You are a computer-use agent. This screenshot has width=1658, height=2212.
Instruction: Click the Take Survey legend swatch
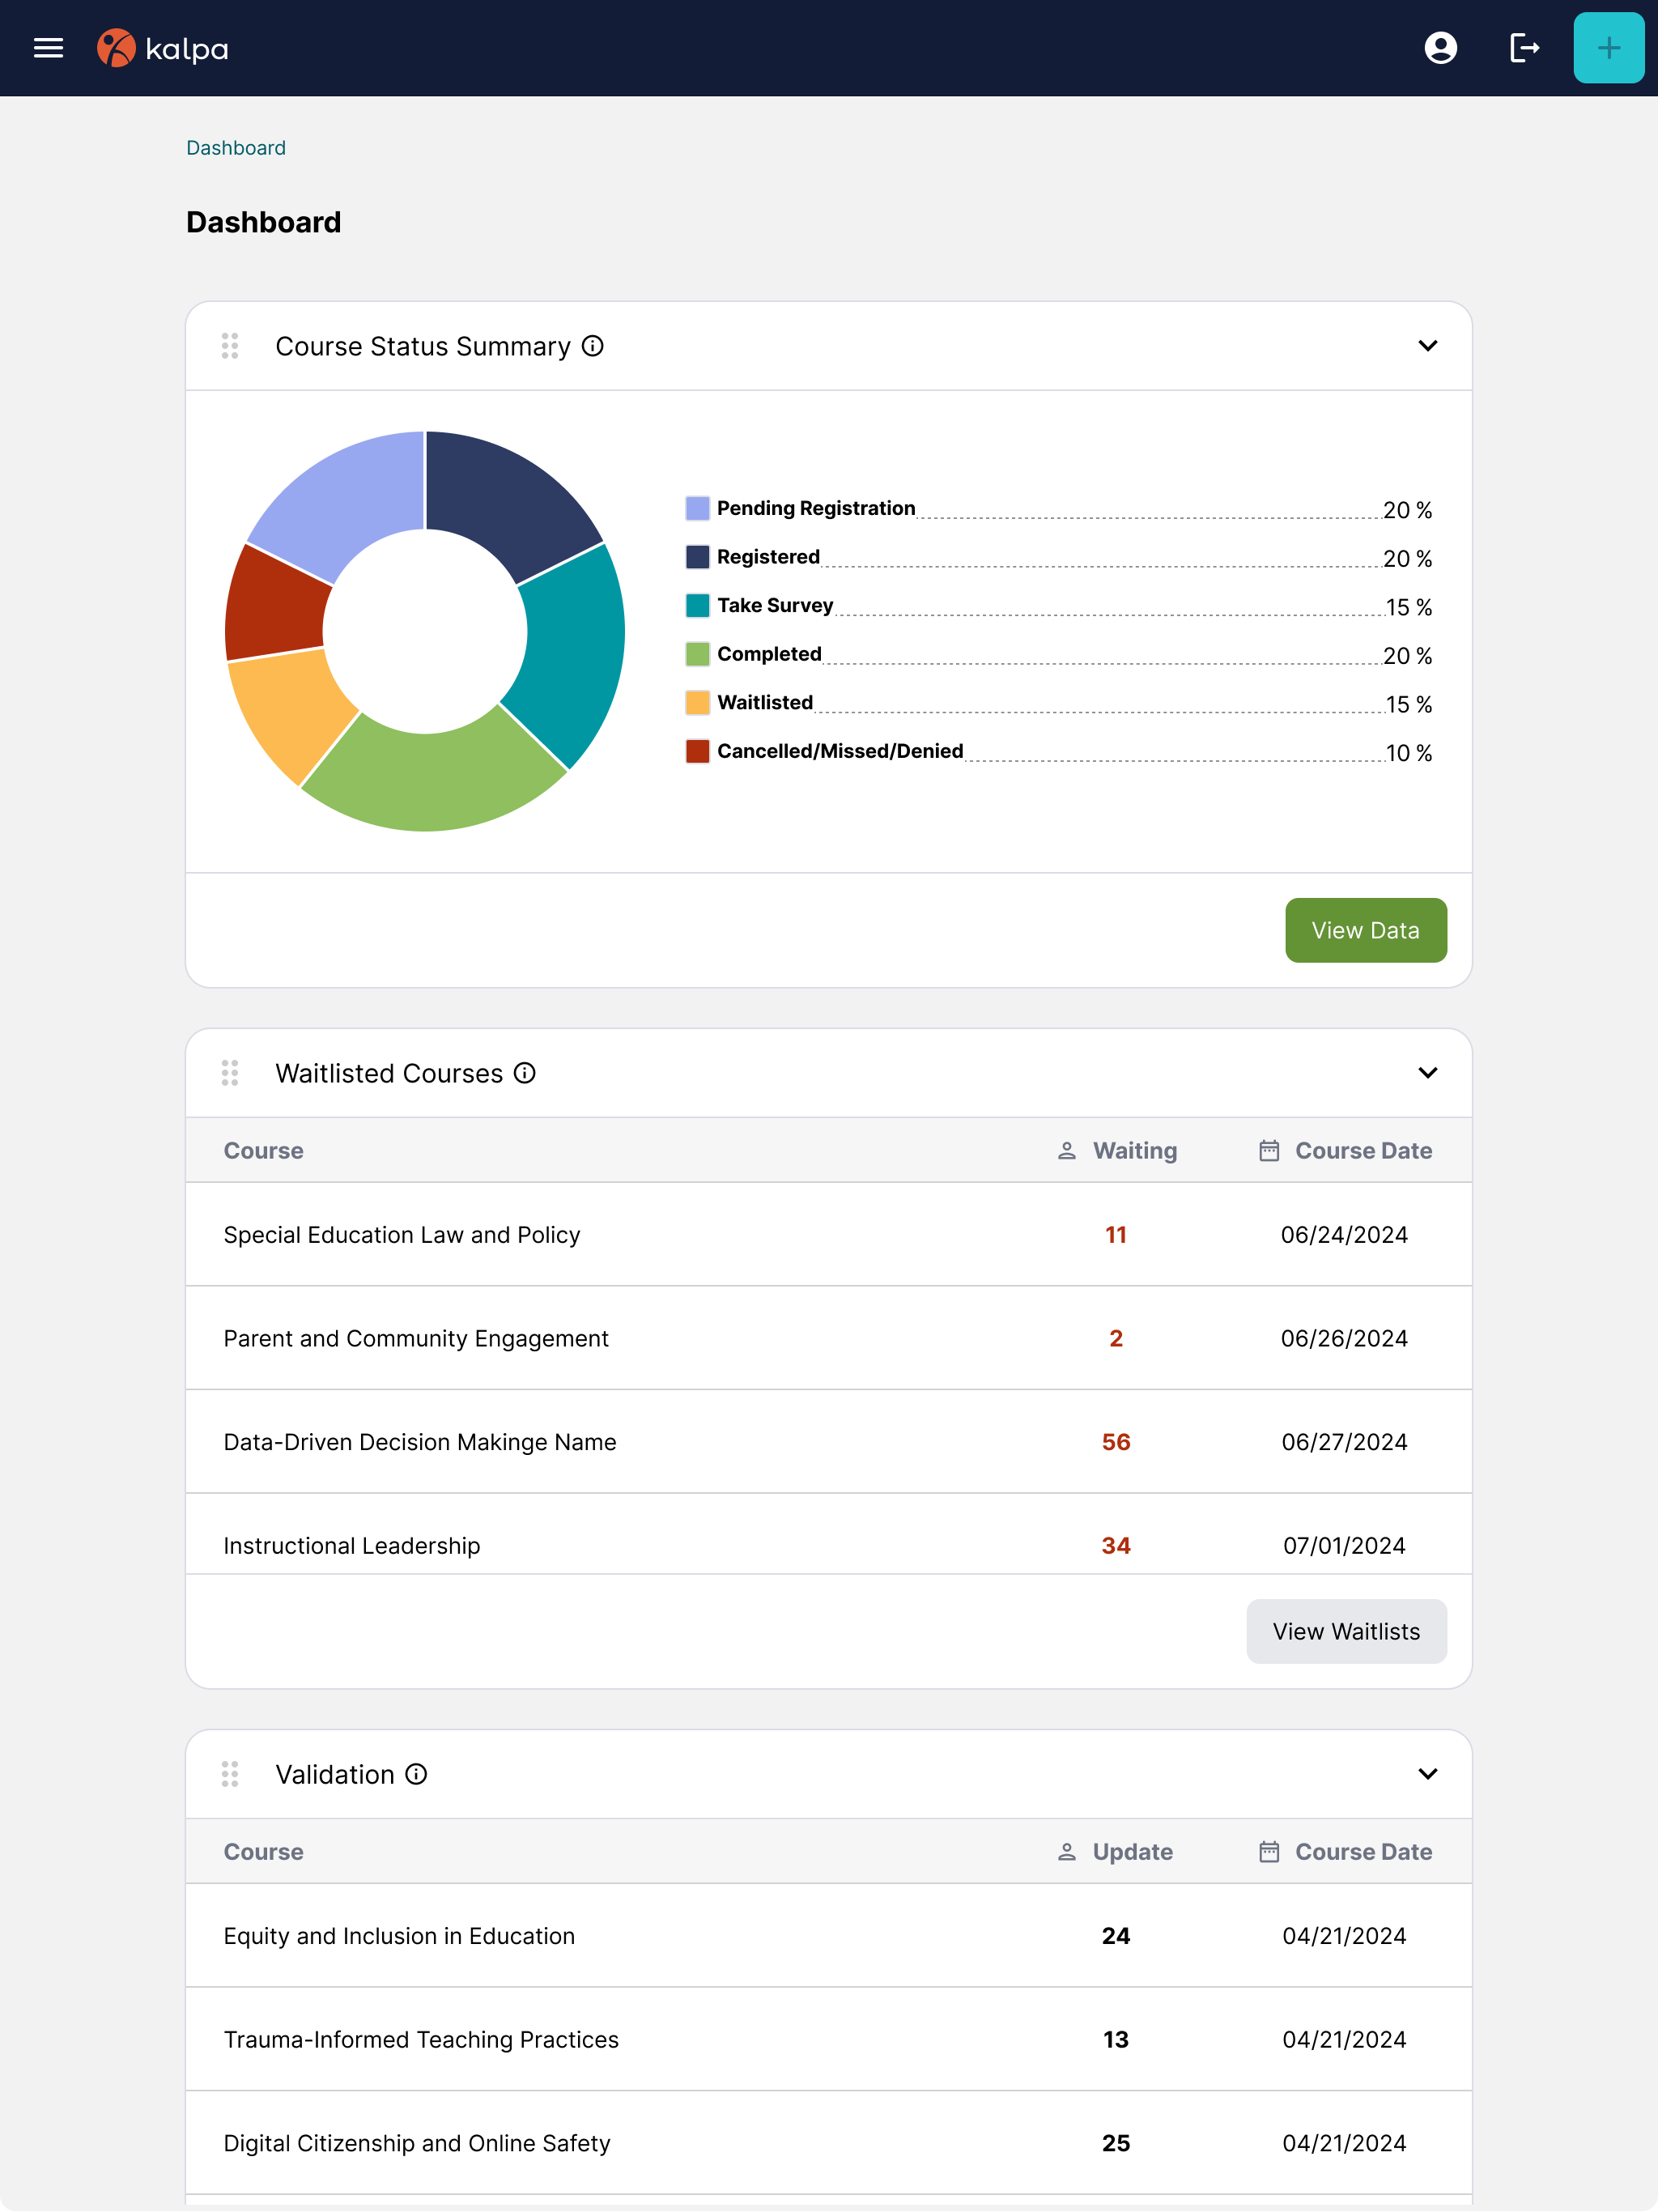click(x=697, y=605)
